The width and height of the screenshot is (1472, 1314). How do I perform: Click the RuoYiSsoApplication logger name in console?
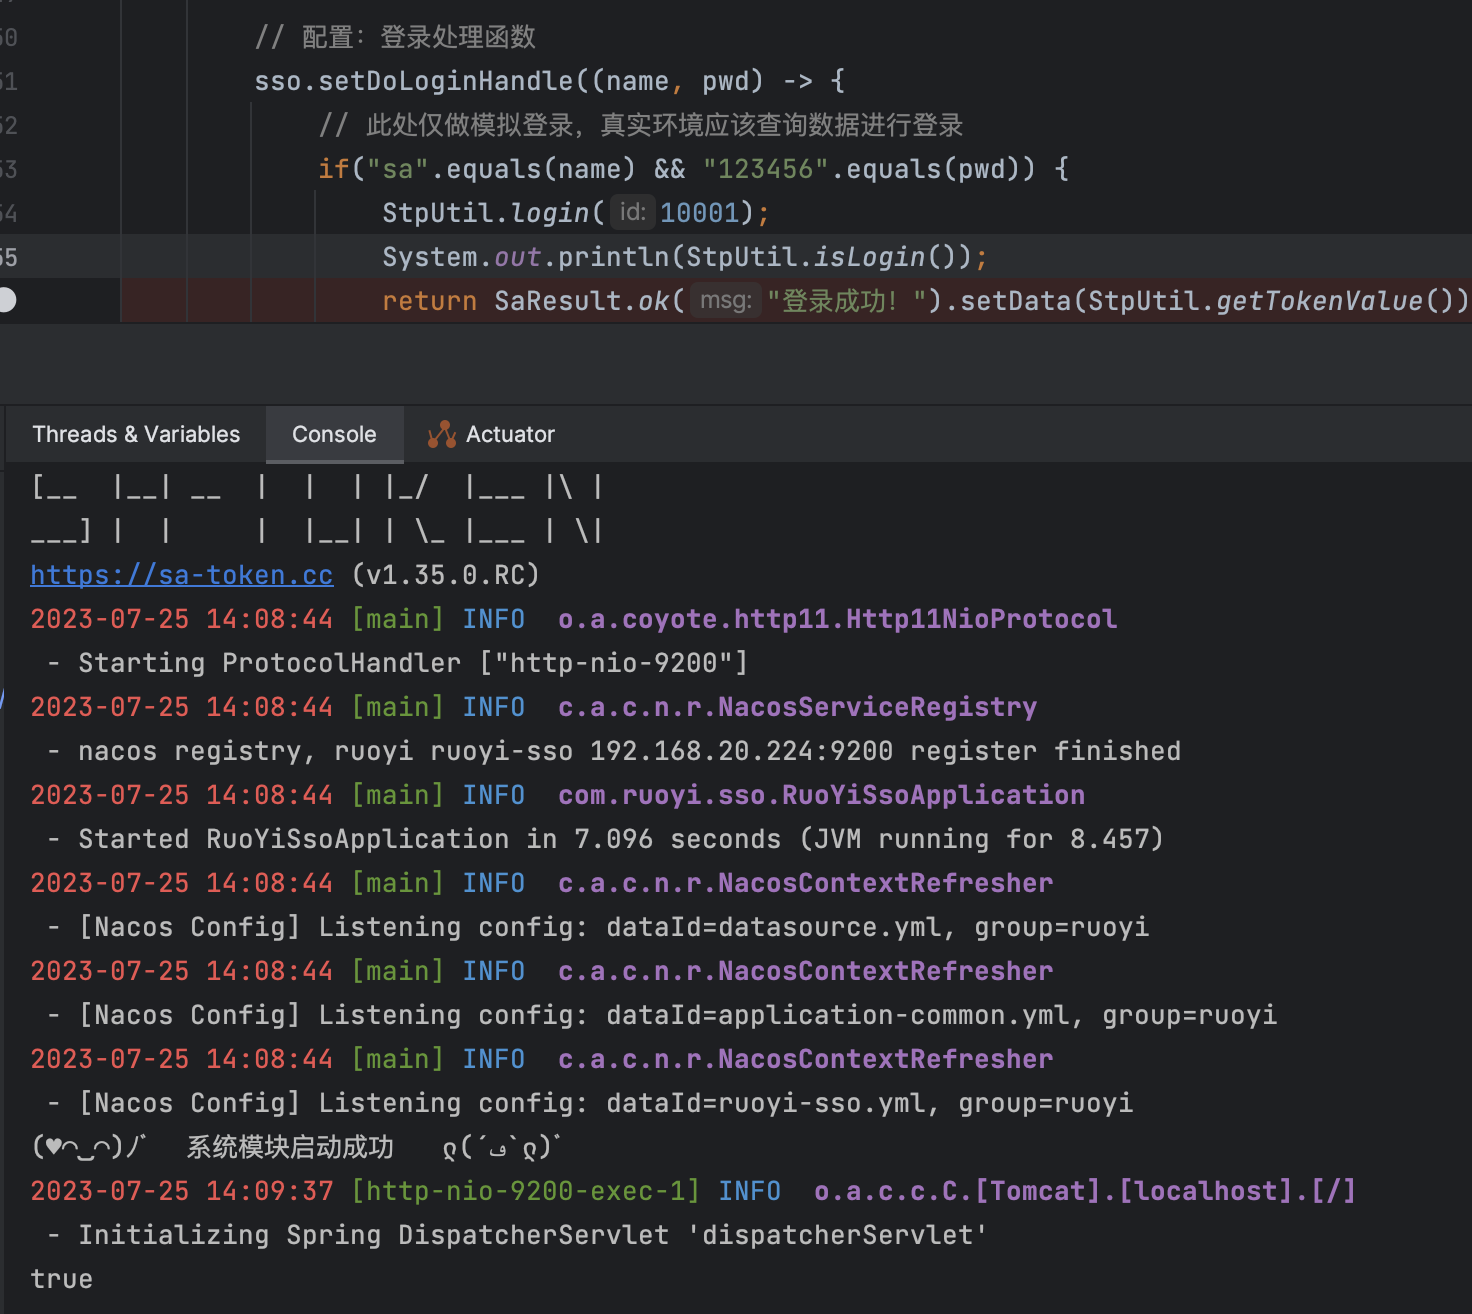point(820,794)
